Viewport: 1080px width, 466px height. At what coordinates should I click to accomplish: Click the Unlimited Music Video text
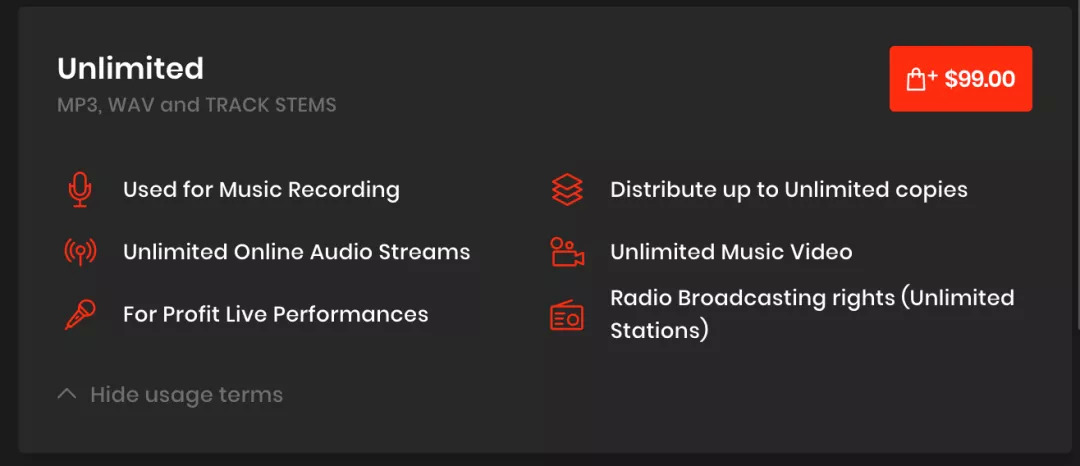point(731,252)
